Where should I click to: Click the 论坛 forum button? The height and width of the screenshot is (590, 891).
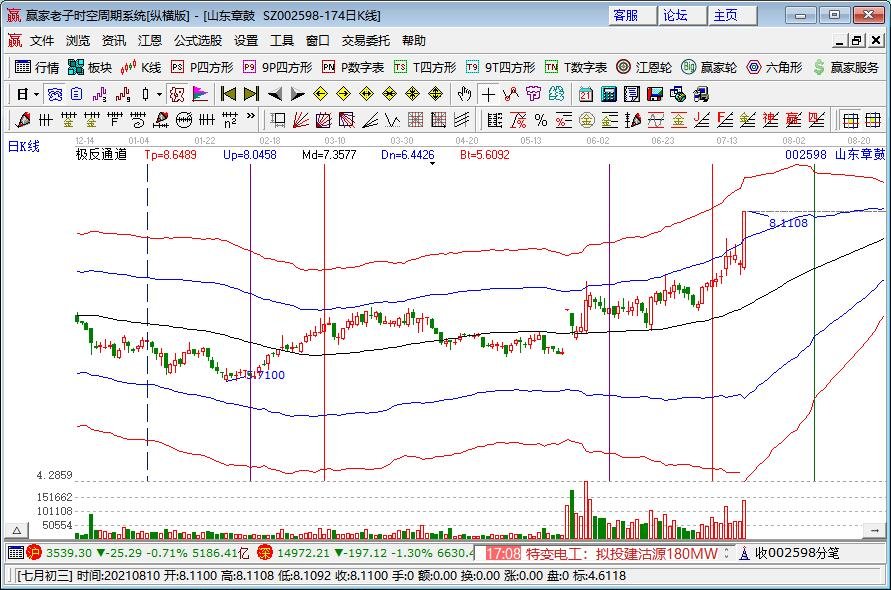coord(677,15)
